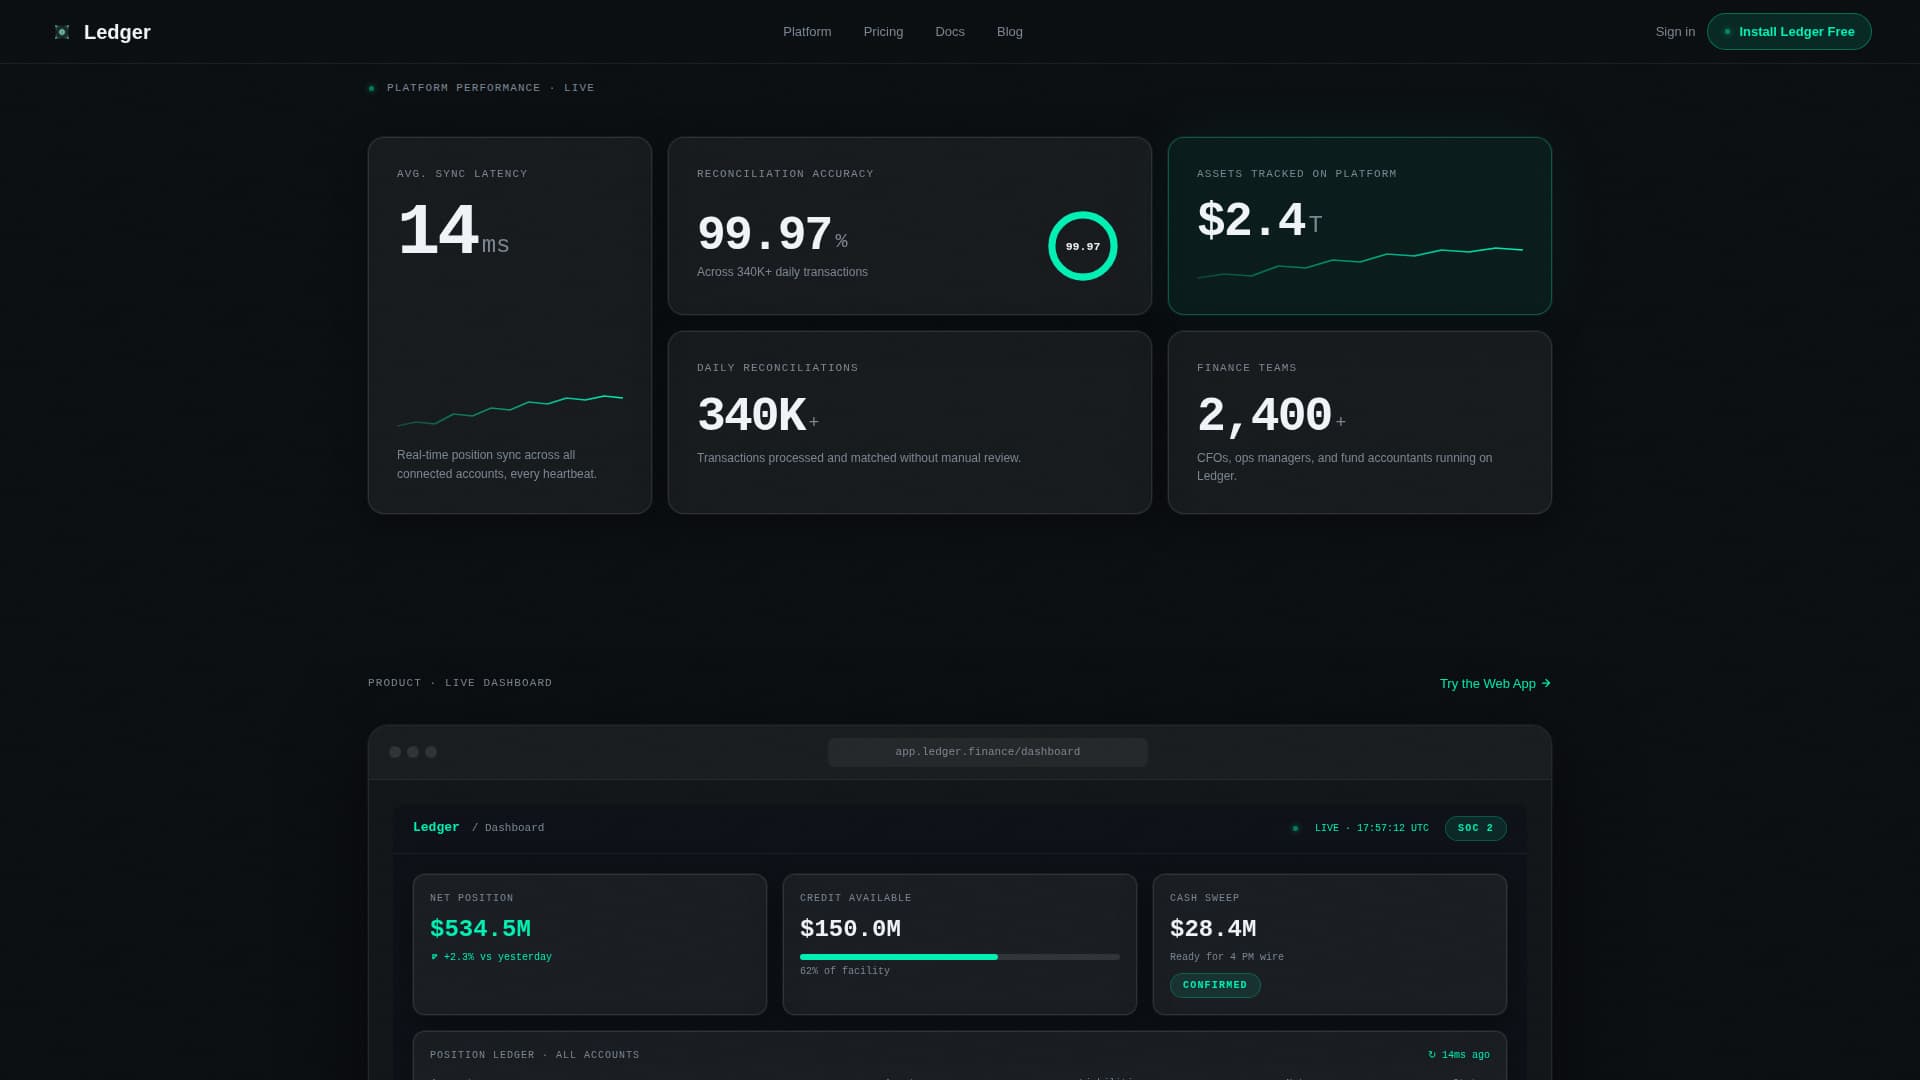
Task: Click the Credit Available progress bar
Action: coord(960,957)
